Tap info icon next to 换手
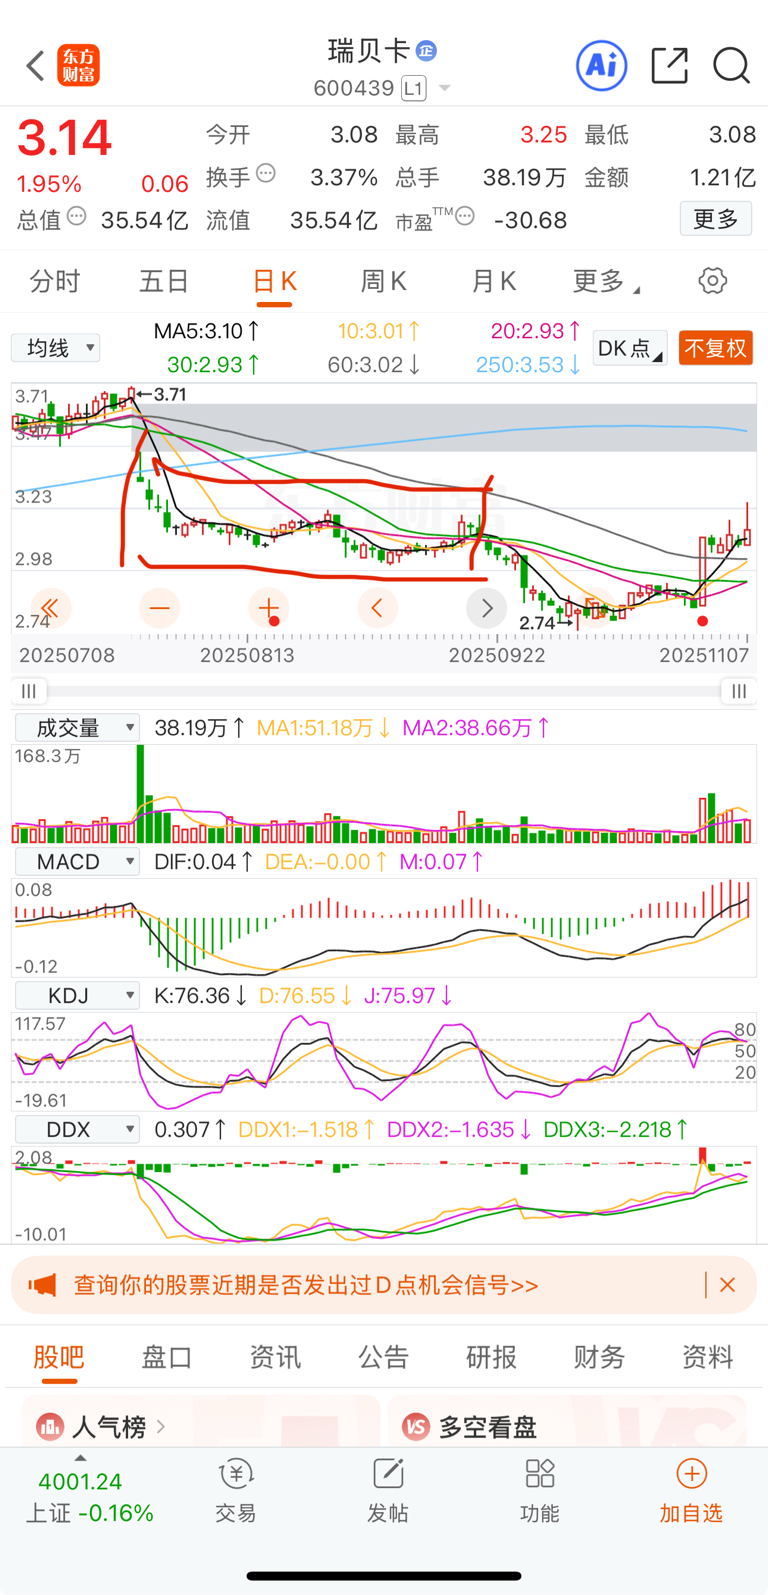The height and width of the screenshot is (1595, 768). point(266,174)
